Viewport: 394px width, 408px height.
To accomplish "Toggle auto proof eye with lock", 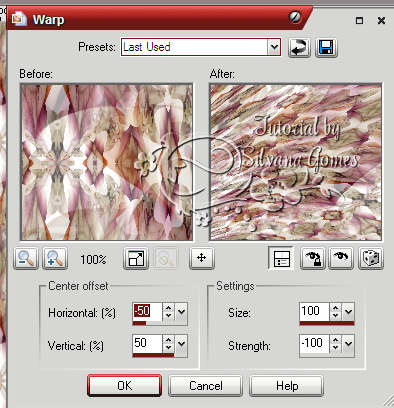I will [312, 258].
